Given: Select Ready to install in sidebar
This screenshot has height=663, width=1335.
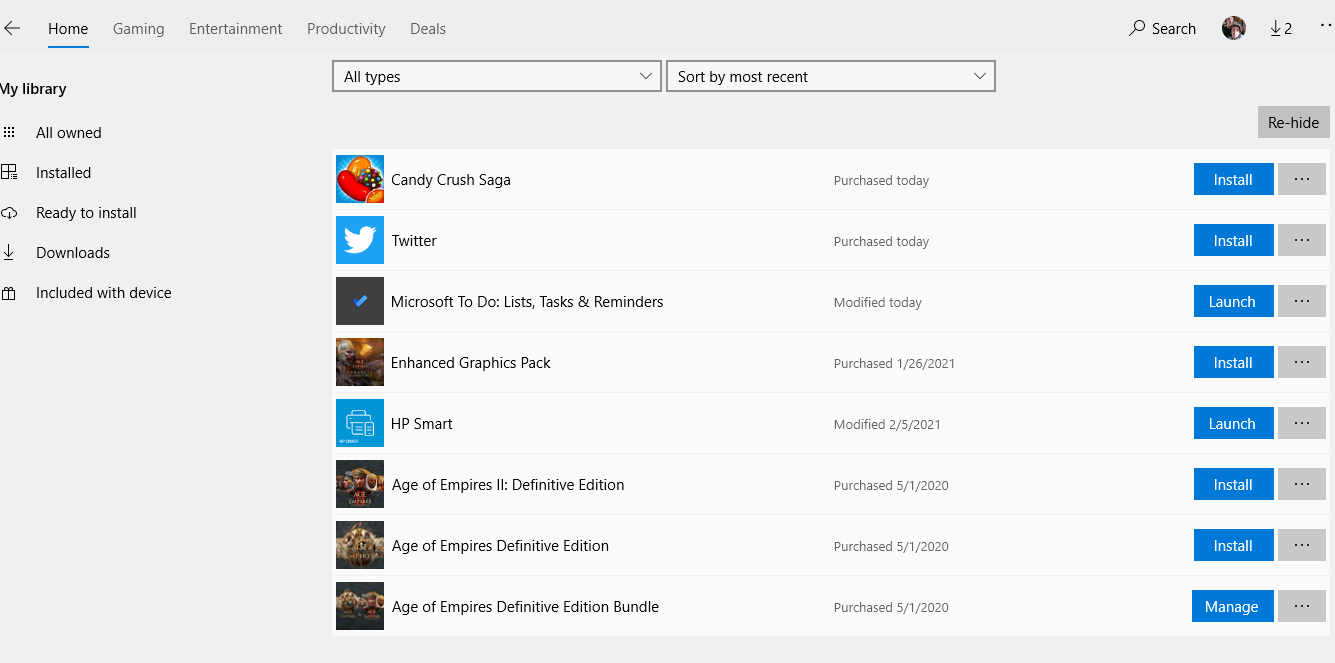Looking at the screenshot, I should tap(86, 213).
